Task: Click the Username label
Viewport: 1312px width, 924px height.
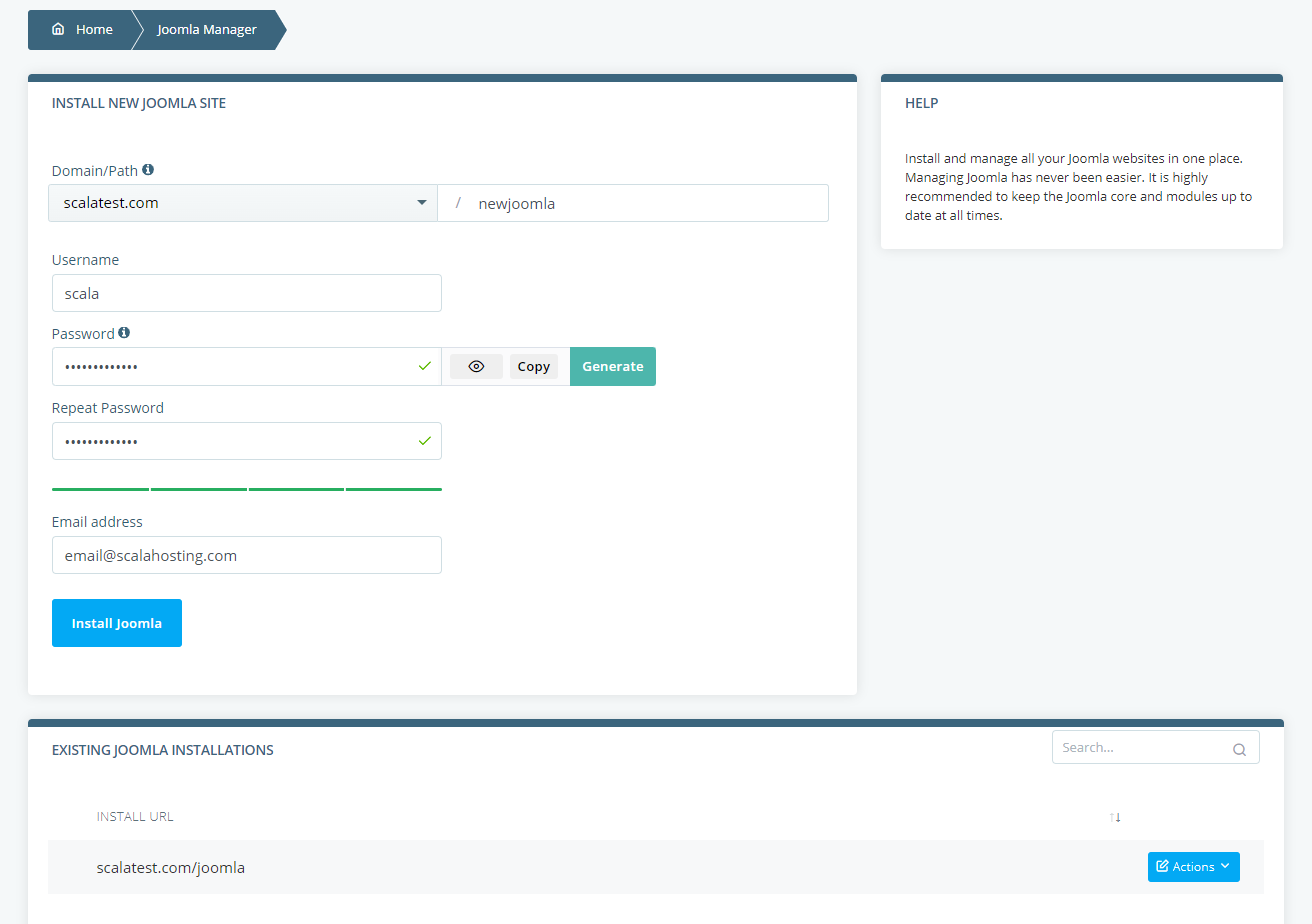Action: [x=85, y=260]
